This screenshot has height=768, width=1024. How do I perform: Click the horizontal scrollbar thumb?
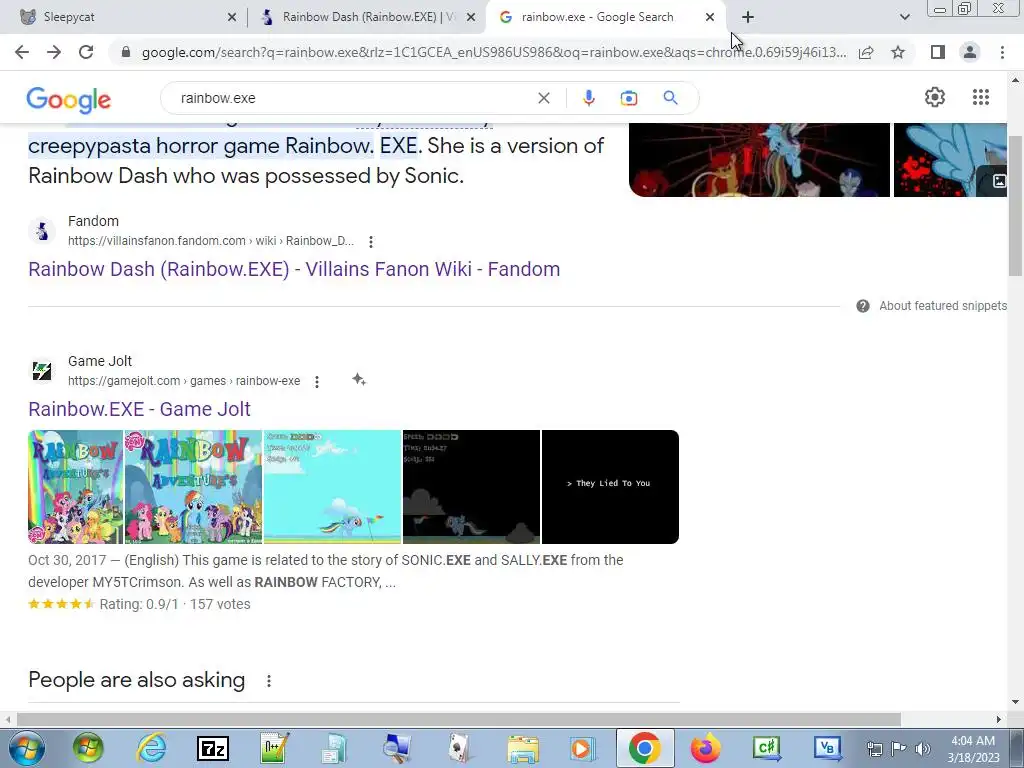(459, 719)
